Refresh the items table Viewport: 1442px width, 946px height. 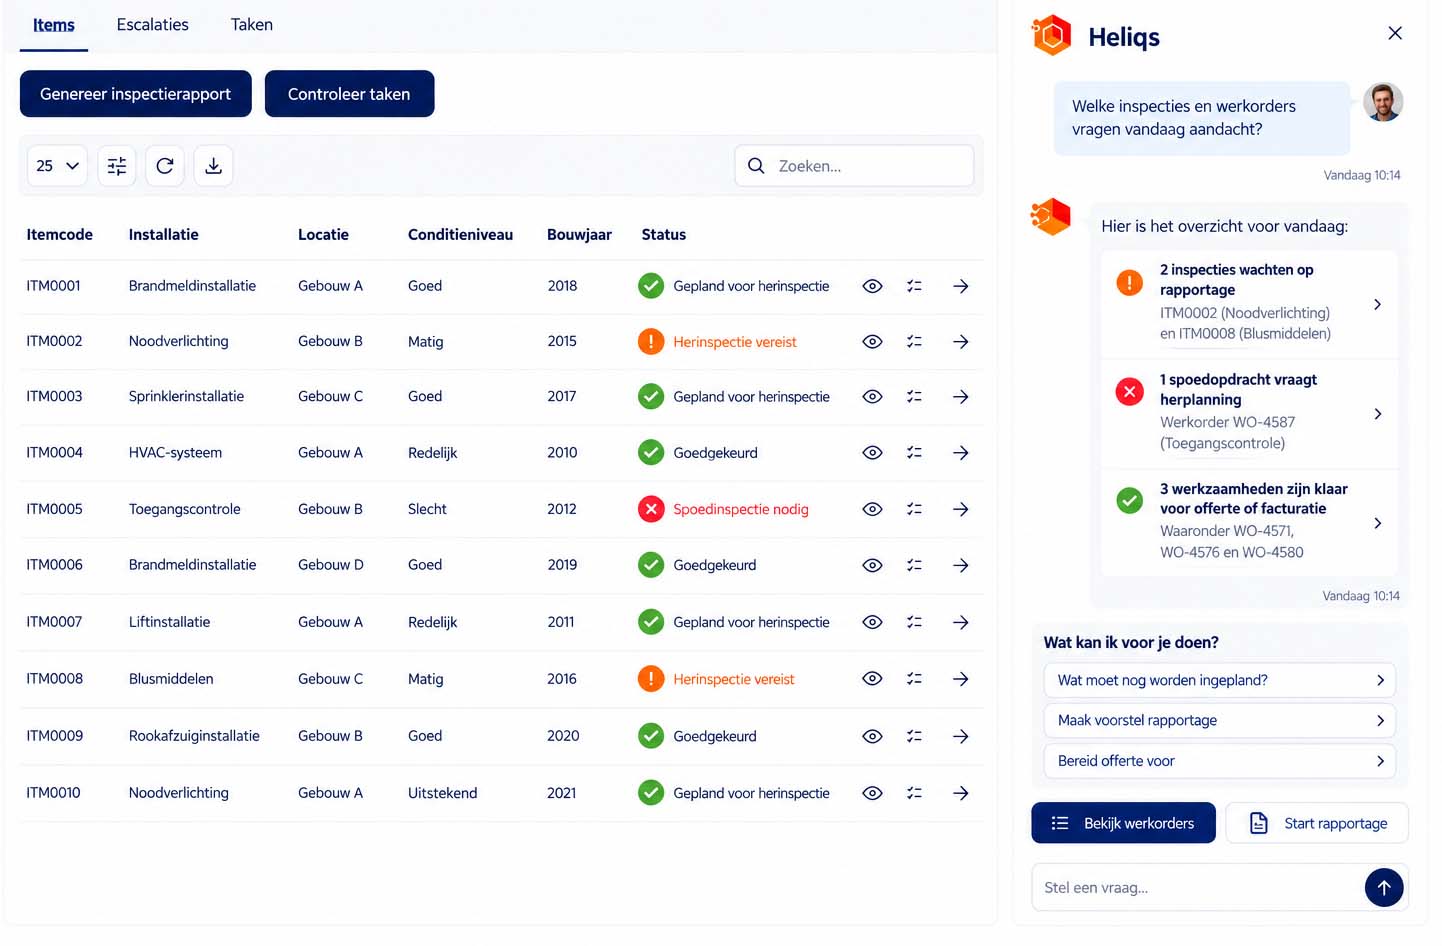165,166
